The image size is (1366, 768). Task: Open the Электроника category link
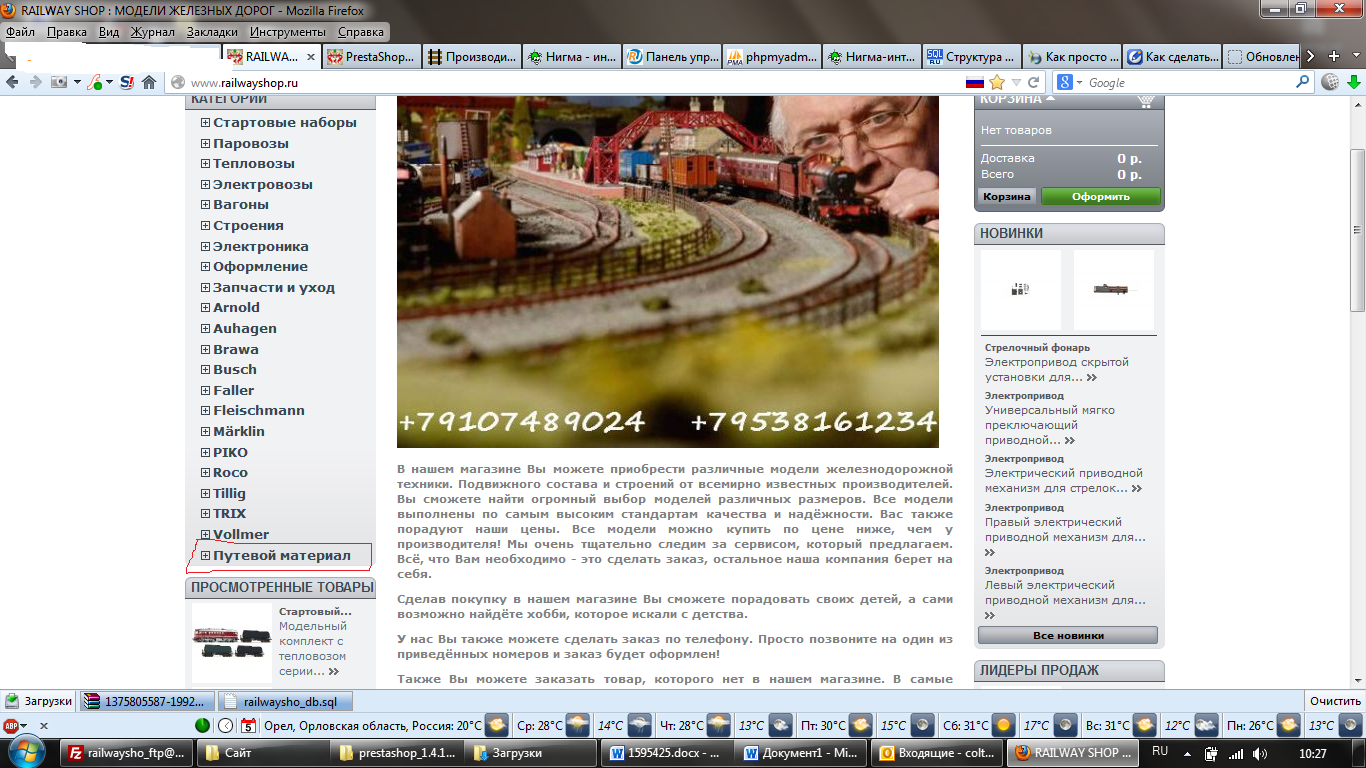tap(261, 246)
